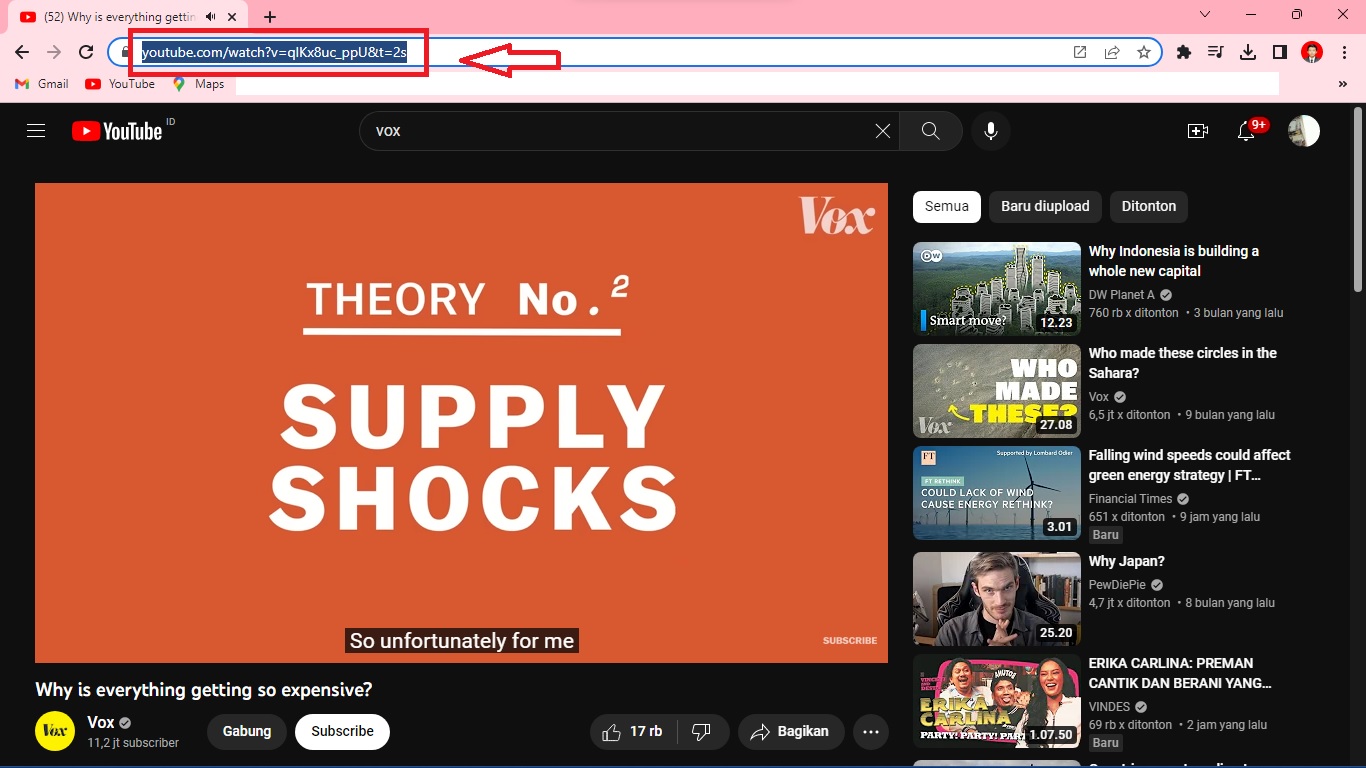Open more actions three-dot button
Viewport: 1366px width, 768px height.
point(871,732)
